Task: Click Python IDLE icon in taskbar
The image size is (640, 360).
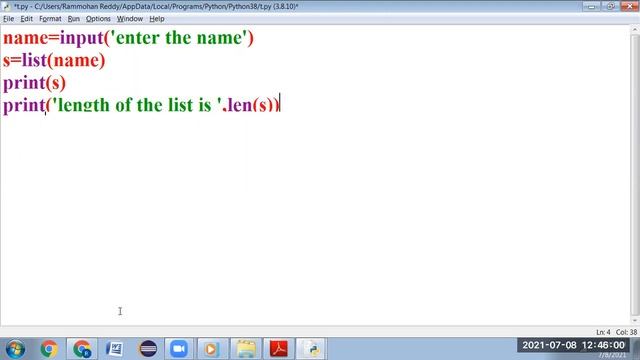Action: (311, 349)
